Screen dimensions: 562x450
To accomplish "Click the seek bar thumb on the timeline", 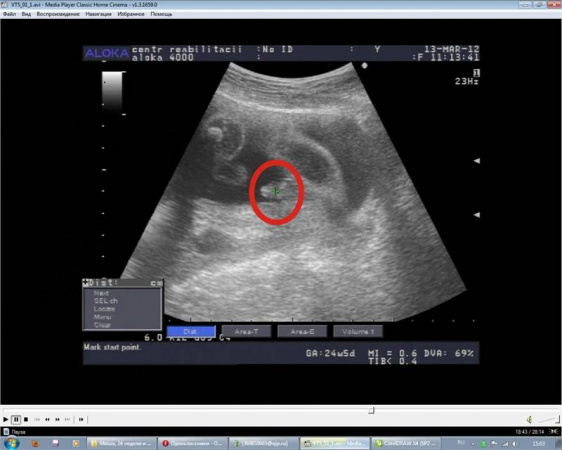I will [372, 410].
